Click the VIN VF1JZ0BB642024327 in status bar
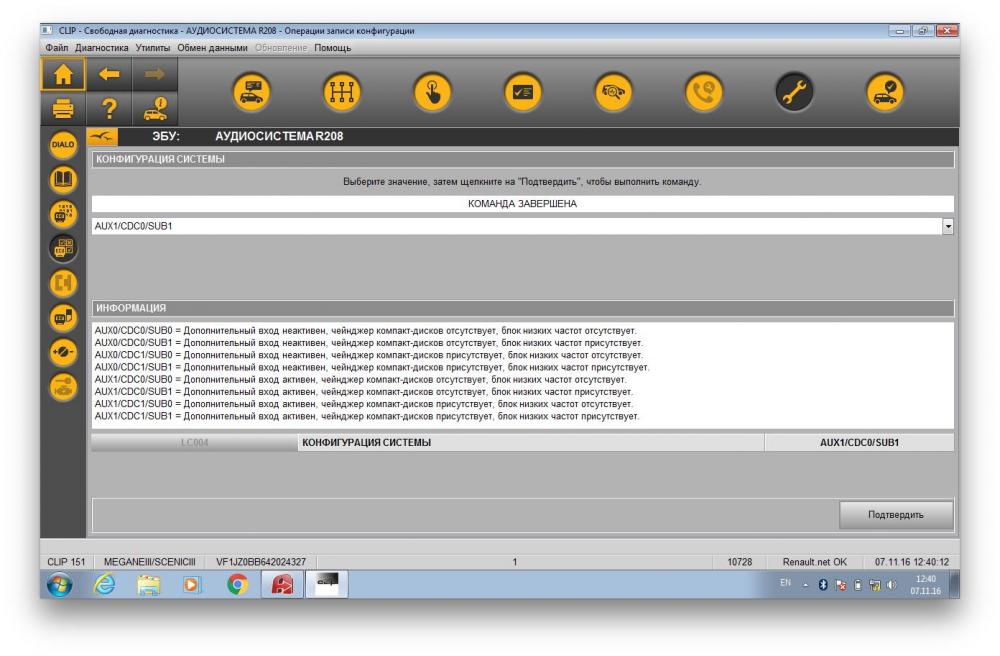The height and width of the screenshot is (656, 1000). click(x=261, y=562)
